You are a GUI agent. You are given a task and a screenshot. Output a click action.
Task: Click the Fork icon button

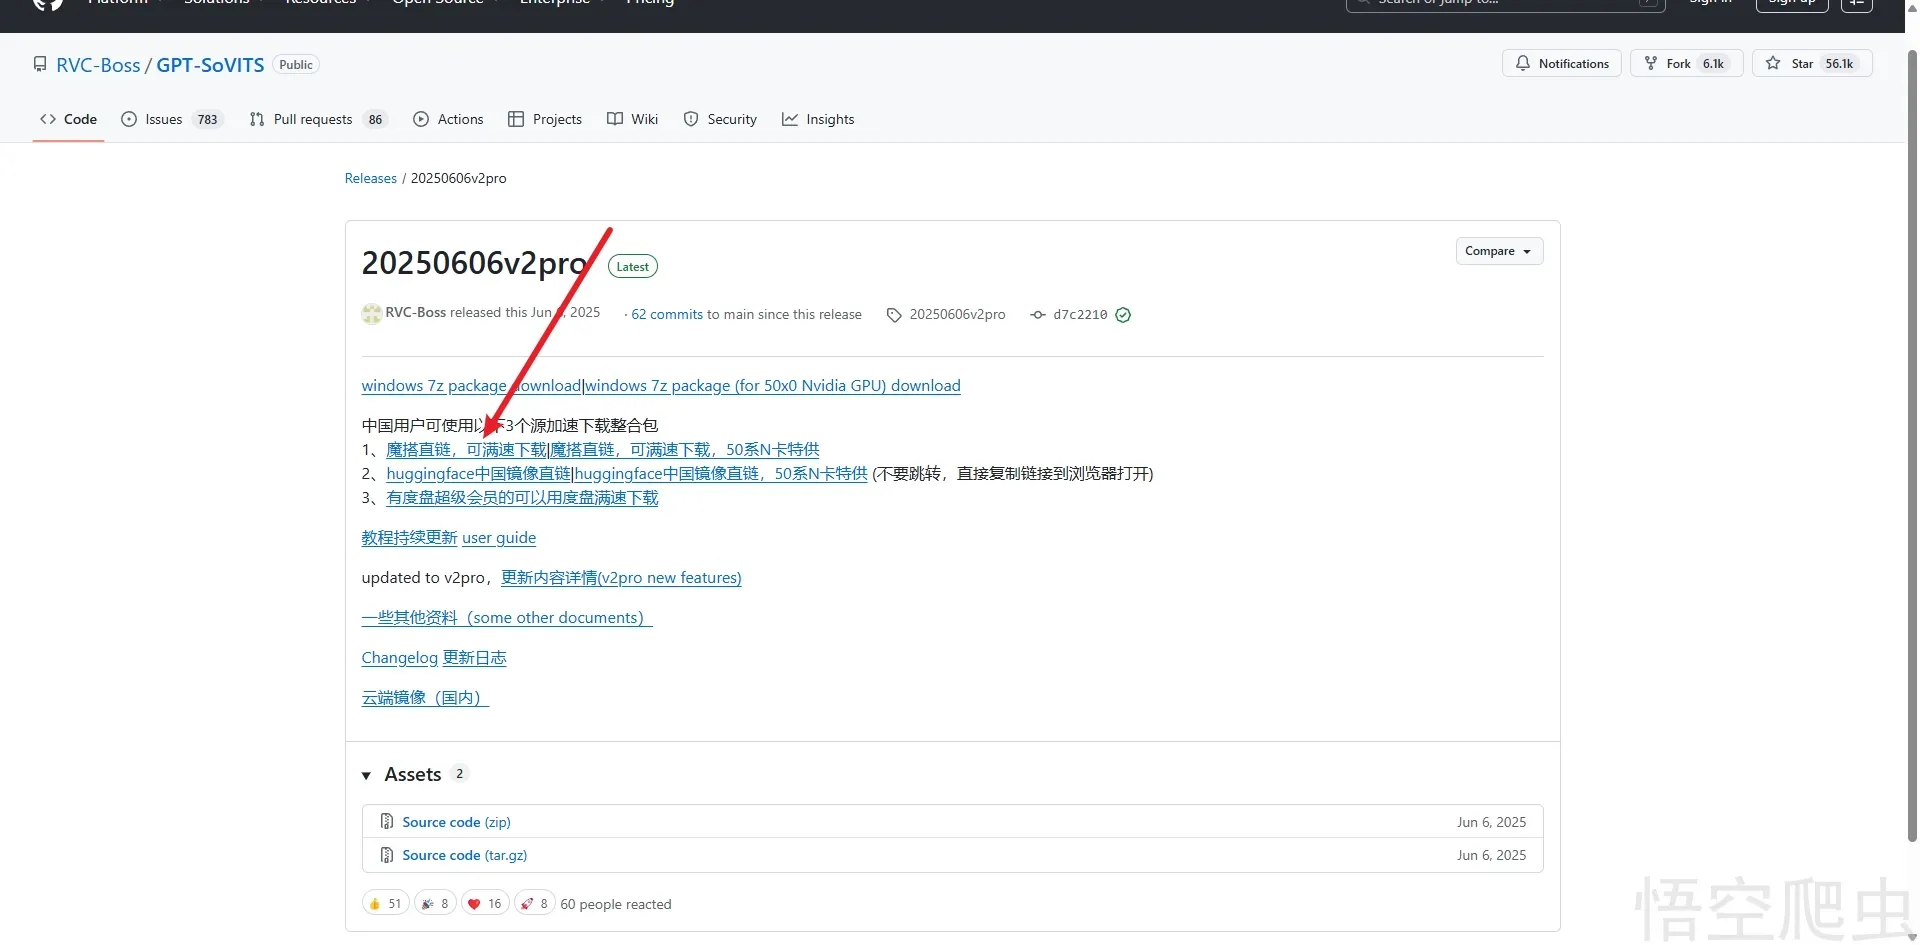tap(1652, 64)
